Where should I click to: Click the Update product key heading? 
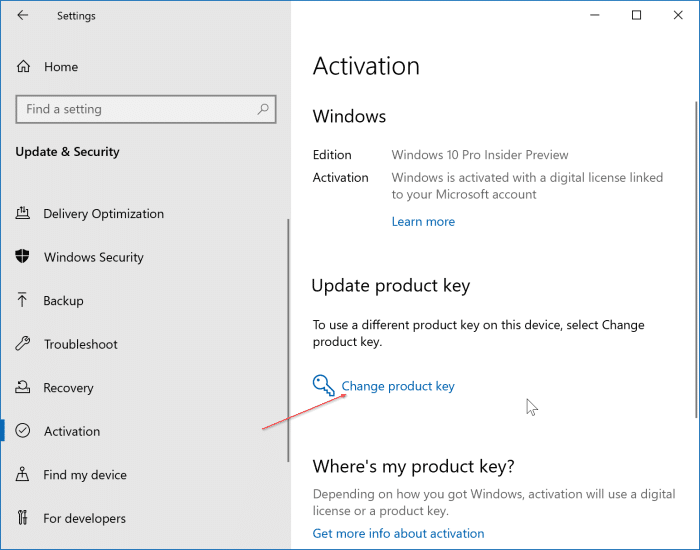point(391,286)
